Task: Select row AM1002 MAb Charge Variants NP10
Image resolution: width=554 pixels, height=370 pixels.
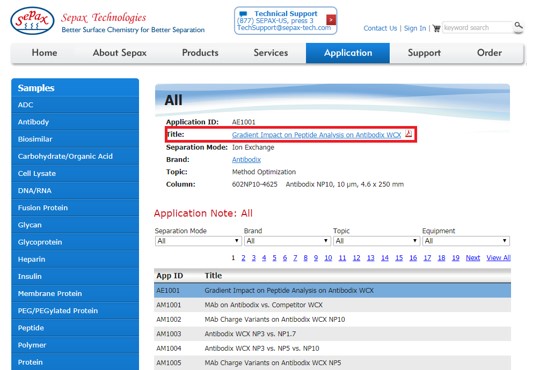Action: tap(332, 319)
